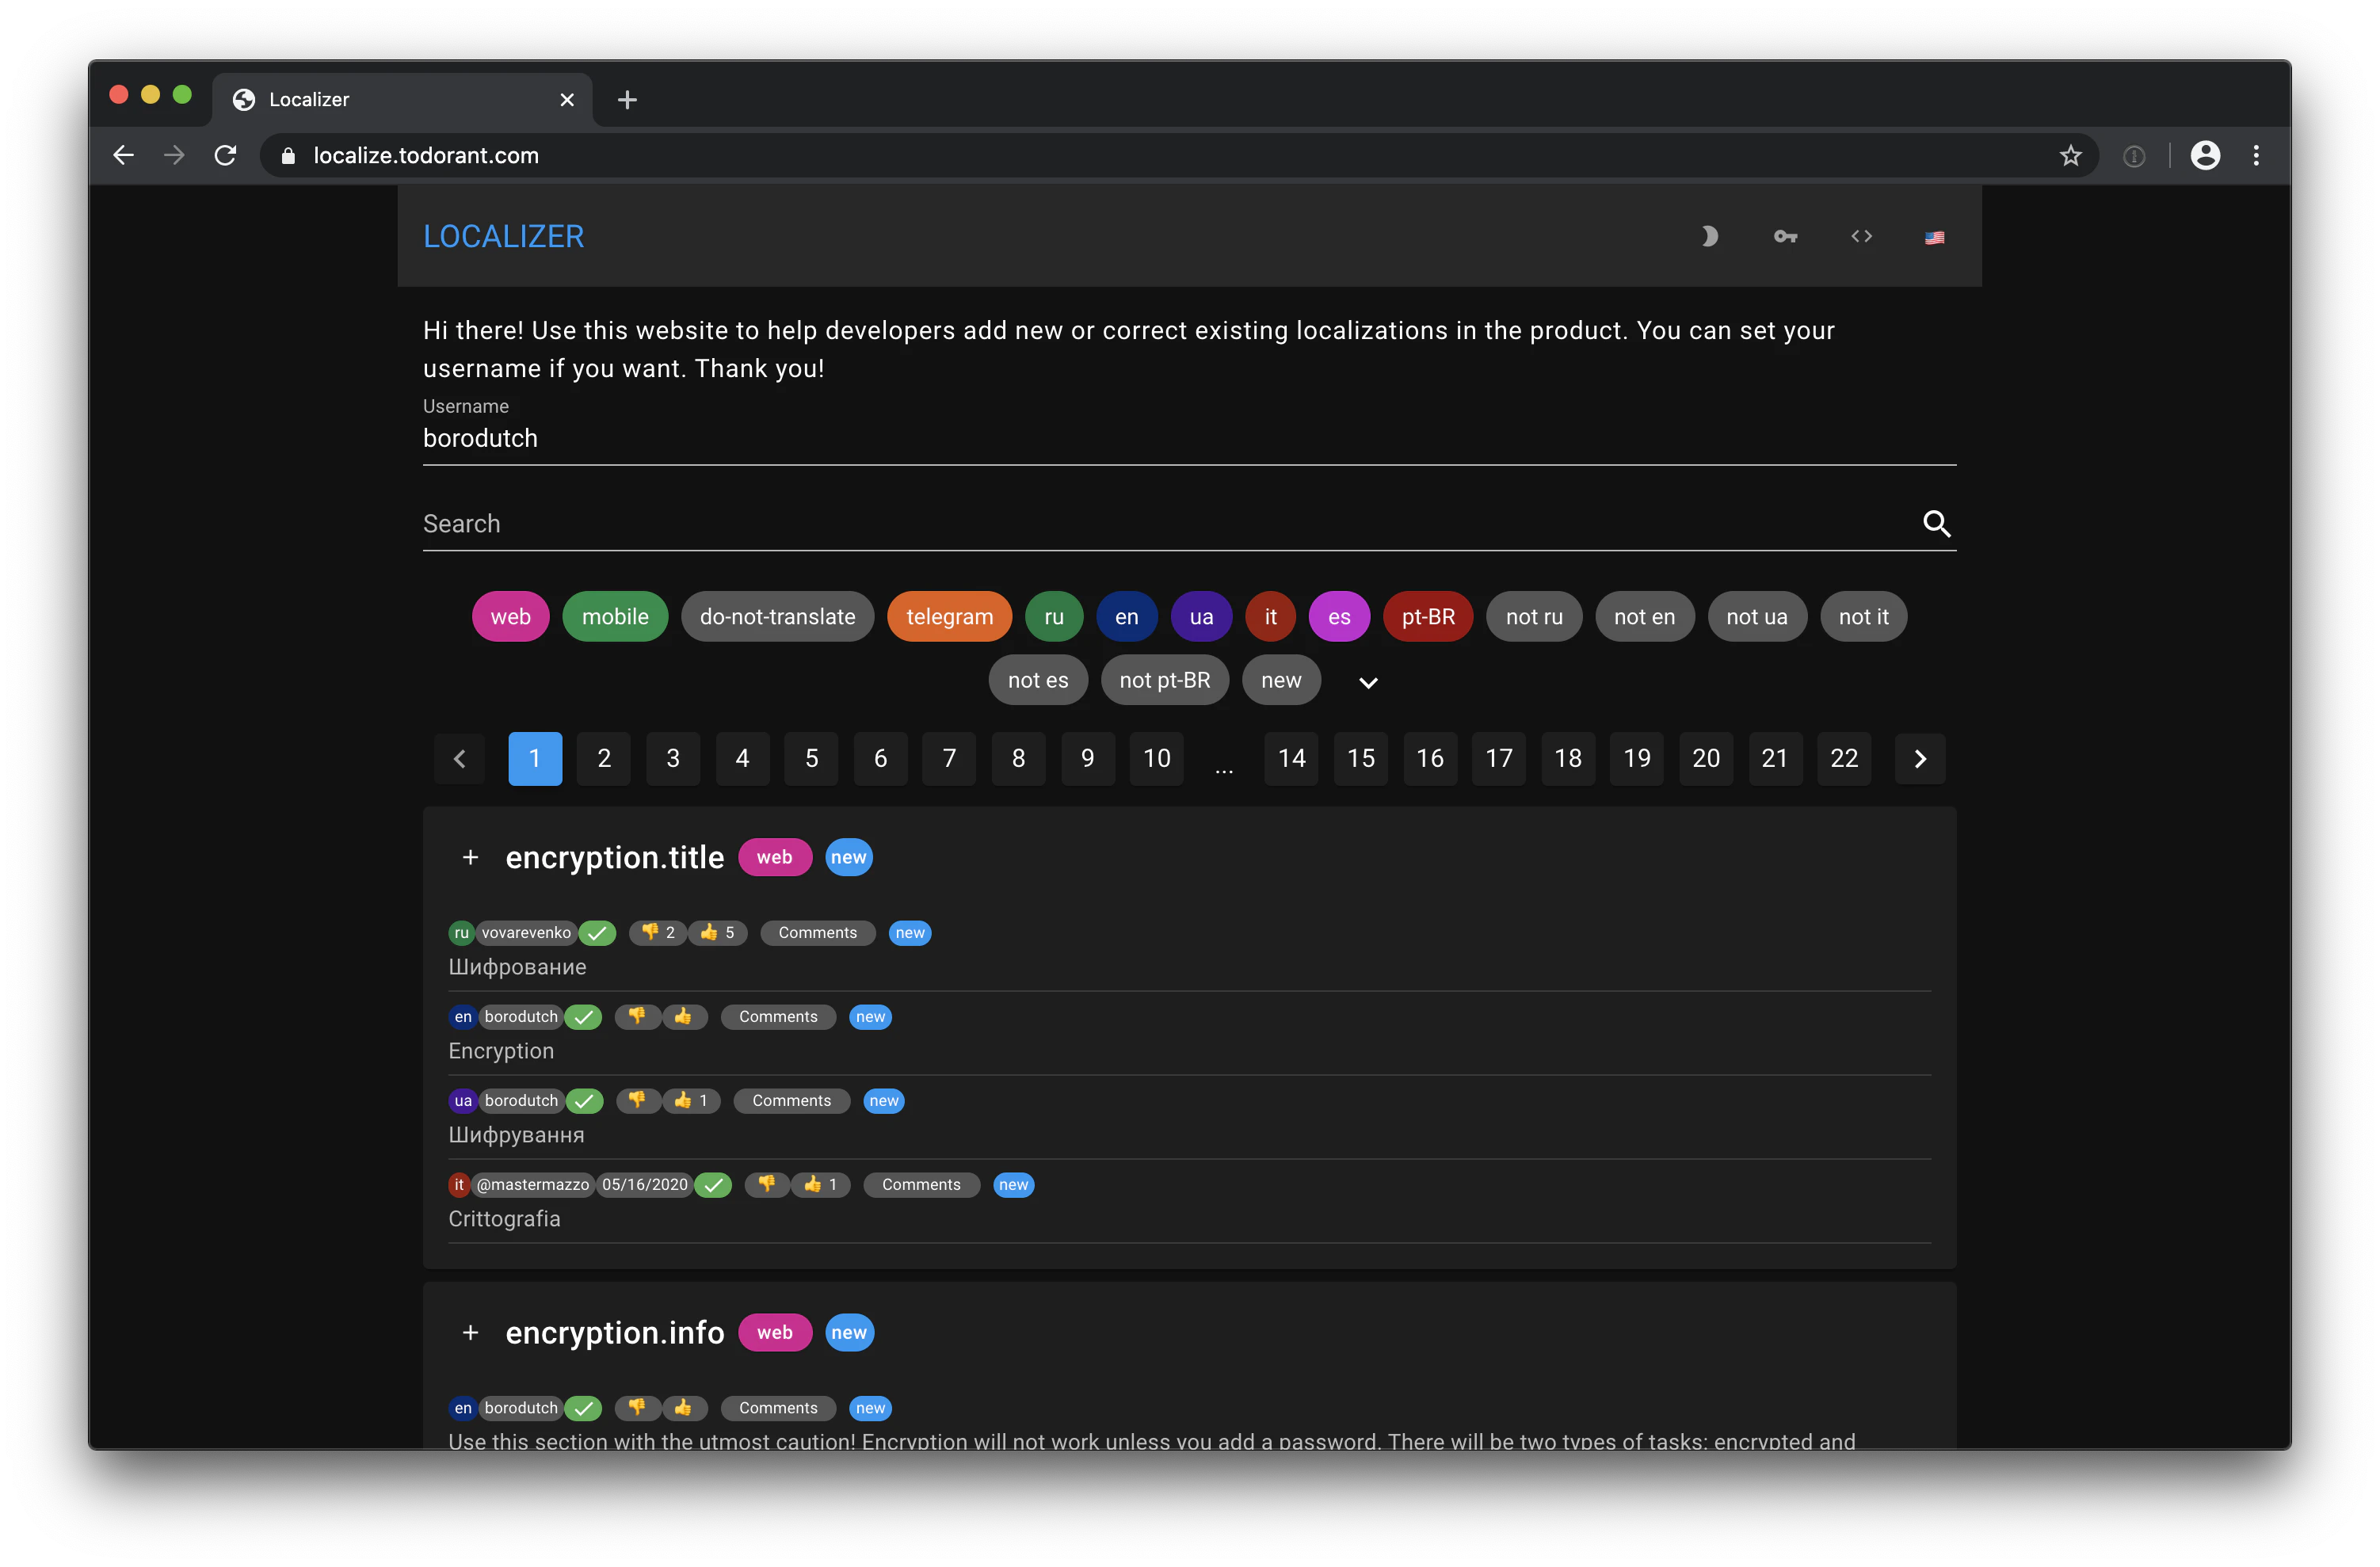Thumbs up the Шифрование translation

point(718,932)
